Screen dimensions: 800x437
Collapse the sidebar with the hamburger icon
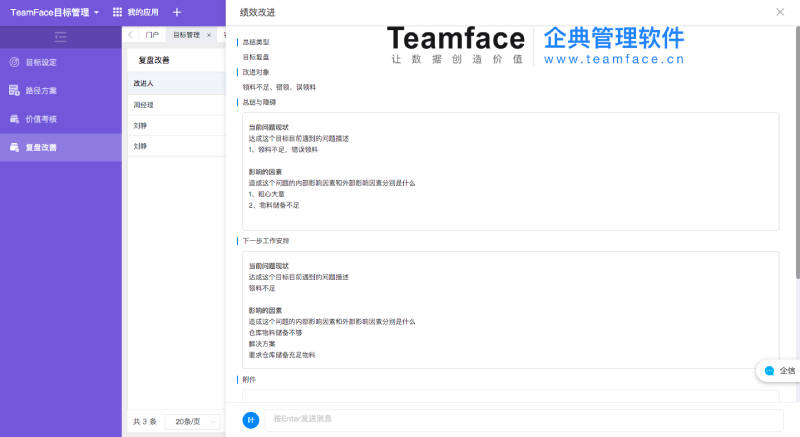(60, 37)
